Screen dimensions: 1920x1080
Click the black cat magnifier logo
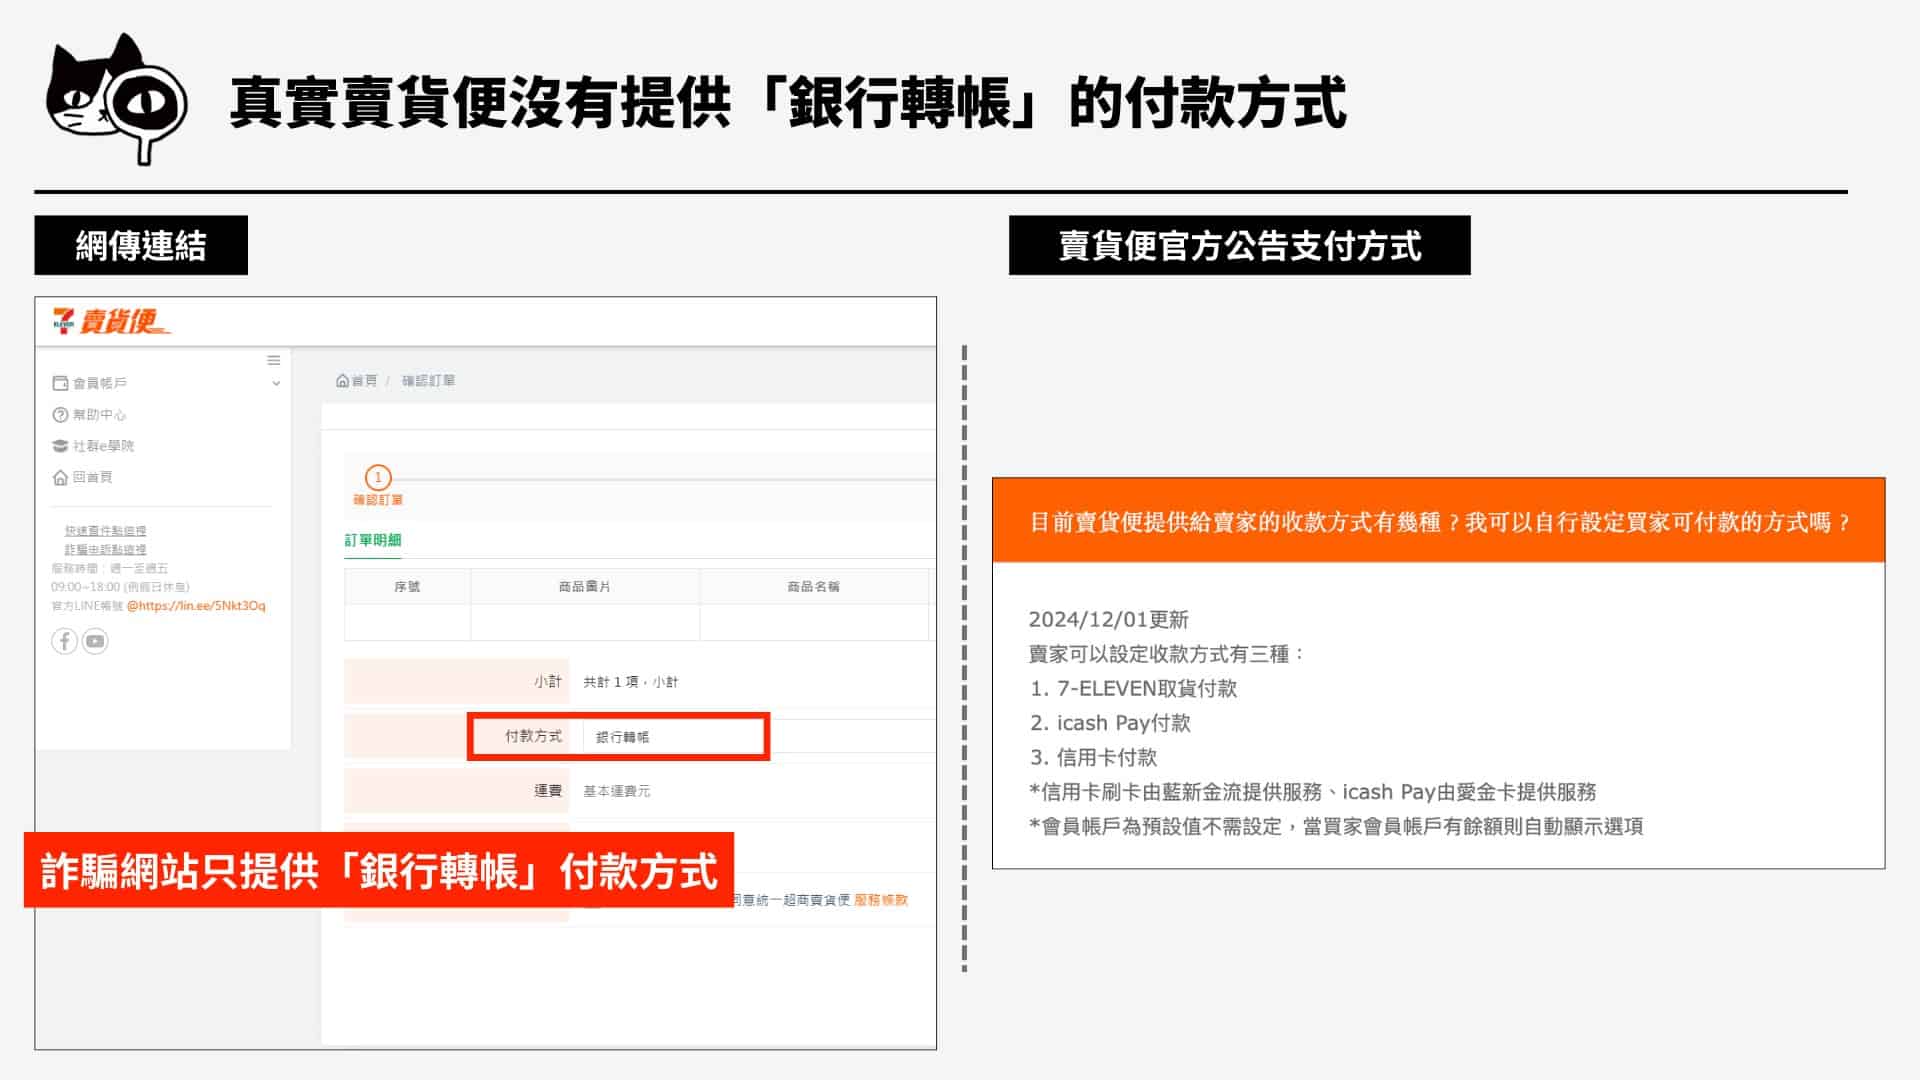pyautogui.click(x=117, y=99)
